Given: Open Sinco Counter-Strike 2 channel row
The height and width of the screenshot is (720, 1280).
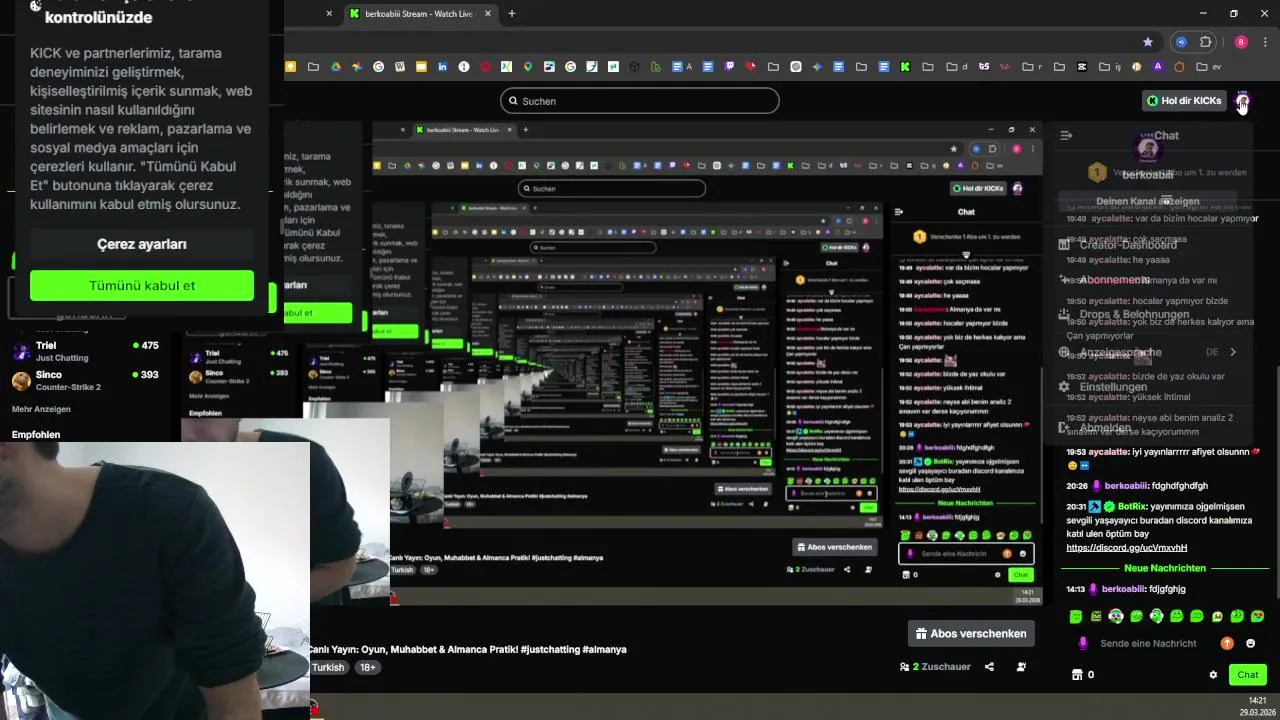Looking at the screenshot, I should pos(86,381).
